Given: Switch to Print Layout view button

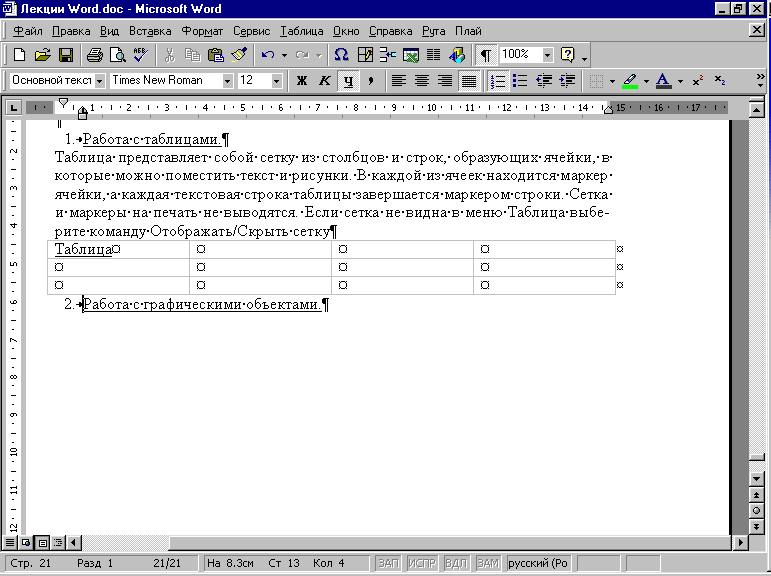Looking at the screenshot, I should (x=43, y=543).
